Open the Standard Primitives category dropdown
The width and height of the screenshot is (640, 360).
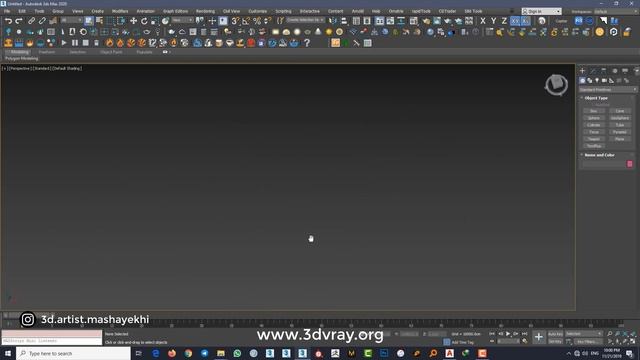pyautogui.click(x=608, y=89)
